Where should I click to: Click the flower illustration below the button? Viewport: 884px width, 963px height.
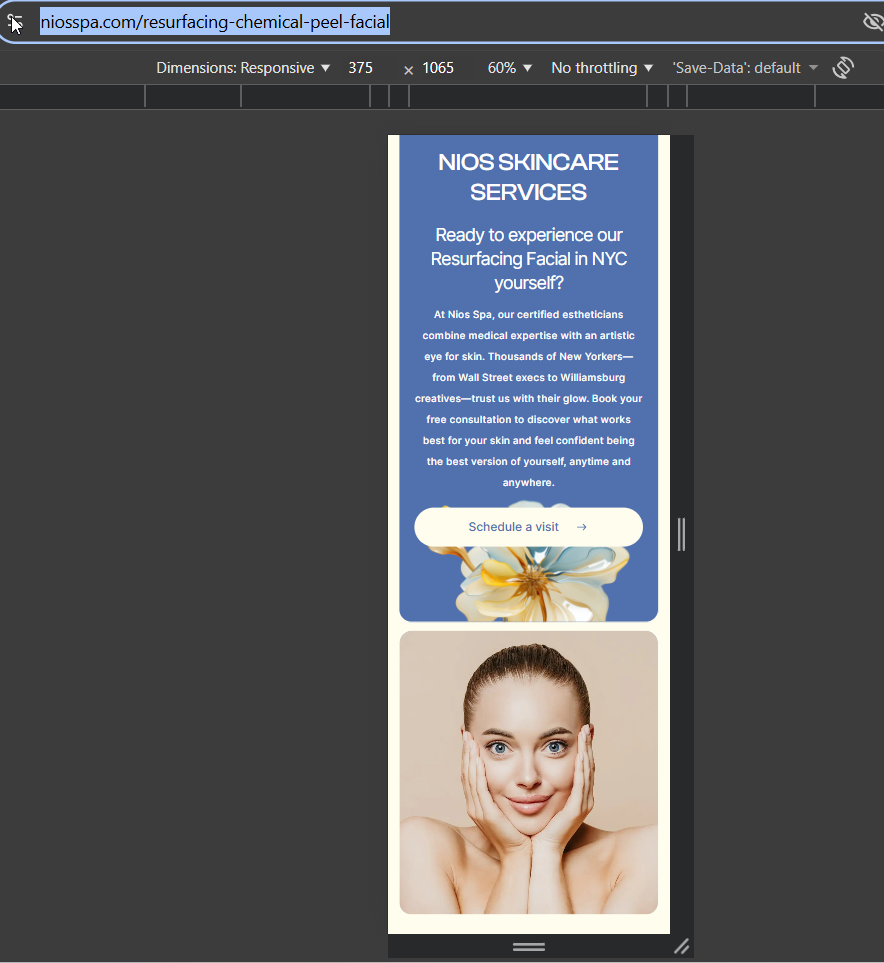point(534,583)
